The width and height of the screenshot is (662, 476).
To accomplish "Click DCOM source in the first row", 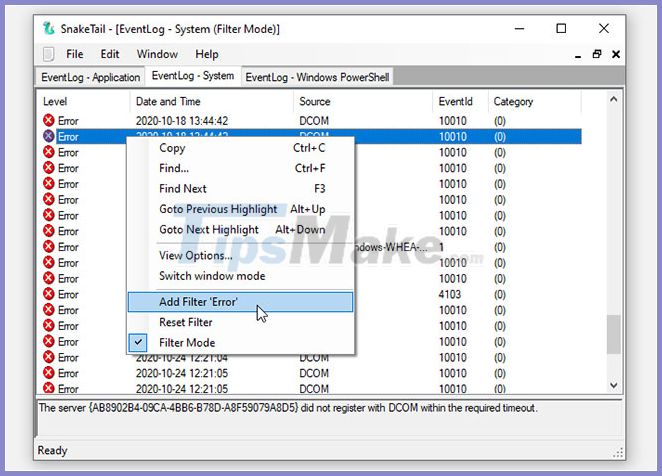I will (314, 121).
